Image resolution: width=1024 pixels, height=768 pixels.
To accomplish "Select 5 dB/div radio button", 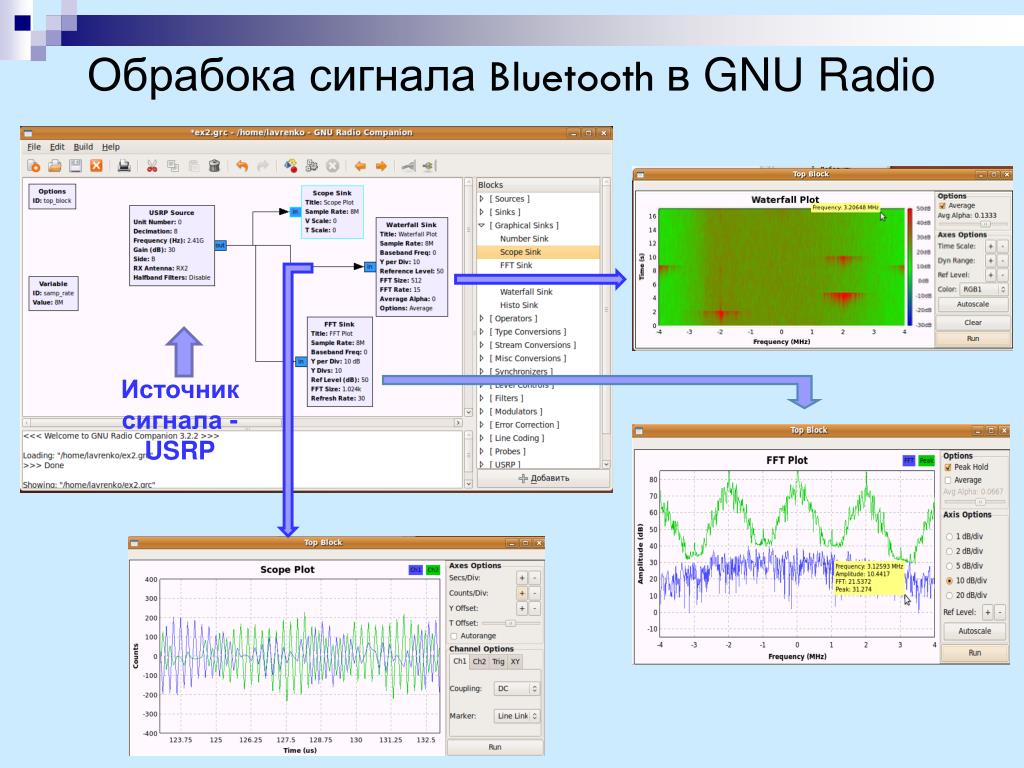I will point(949,566).
